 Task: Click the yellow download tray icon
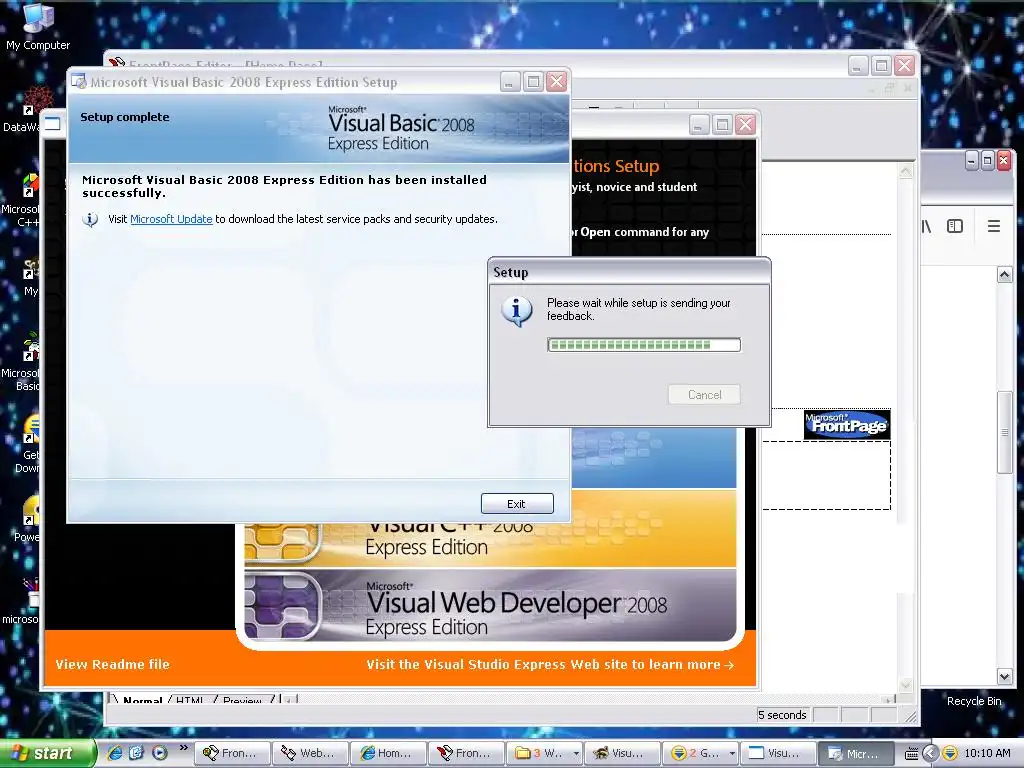point(950,753)
